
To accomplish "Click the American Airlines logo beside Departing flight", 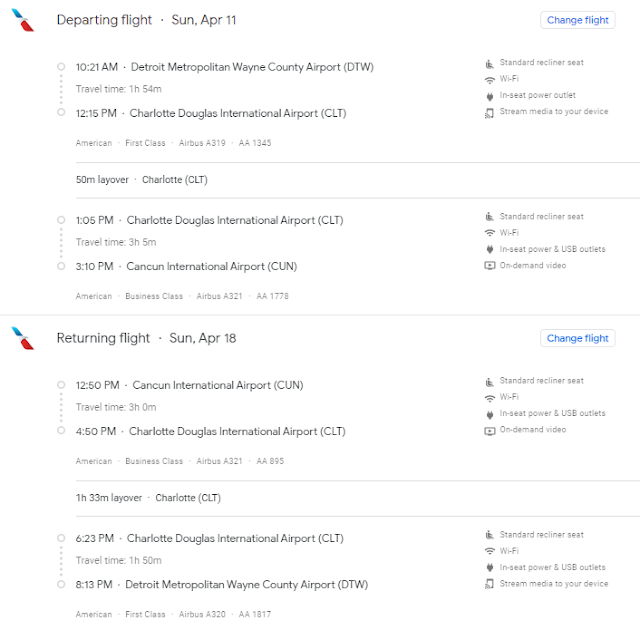I will click(x=22, y=21).
